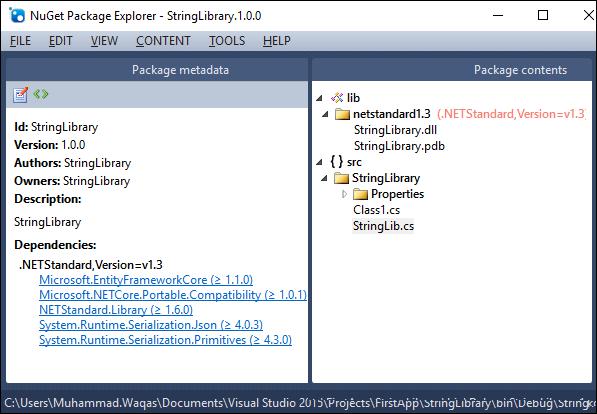Click the Id: StringLibrary text
Viewport: 597px width, 414px height.
click(x=56, y=127)
